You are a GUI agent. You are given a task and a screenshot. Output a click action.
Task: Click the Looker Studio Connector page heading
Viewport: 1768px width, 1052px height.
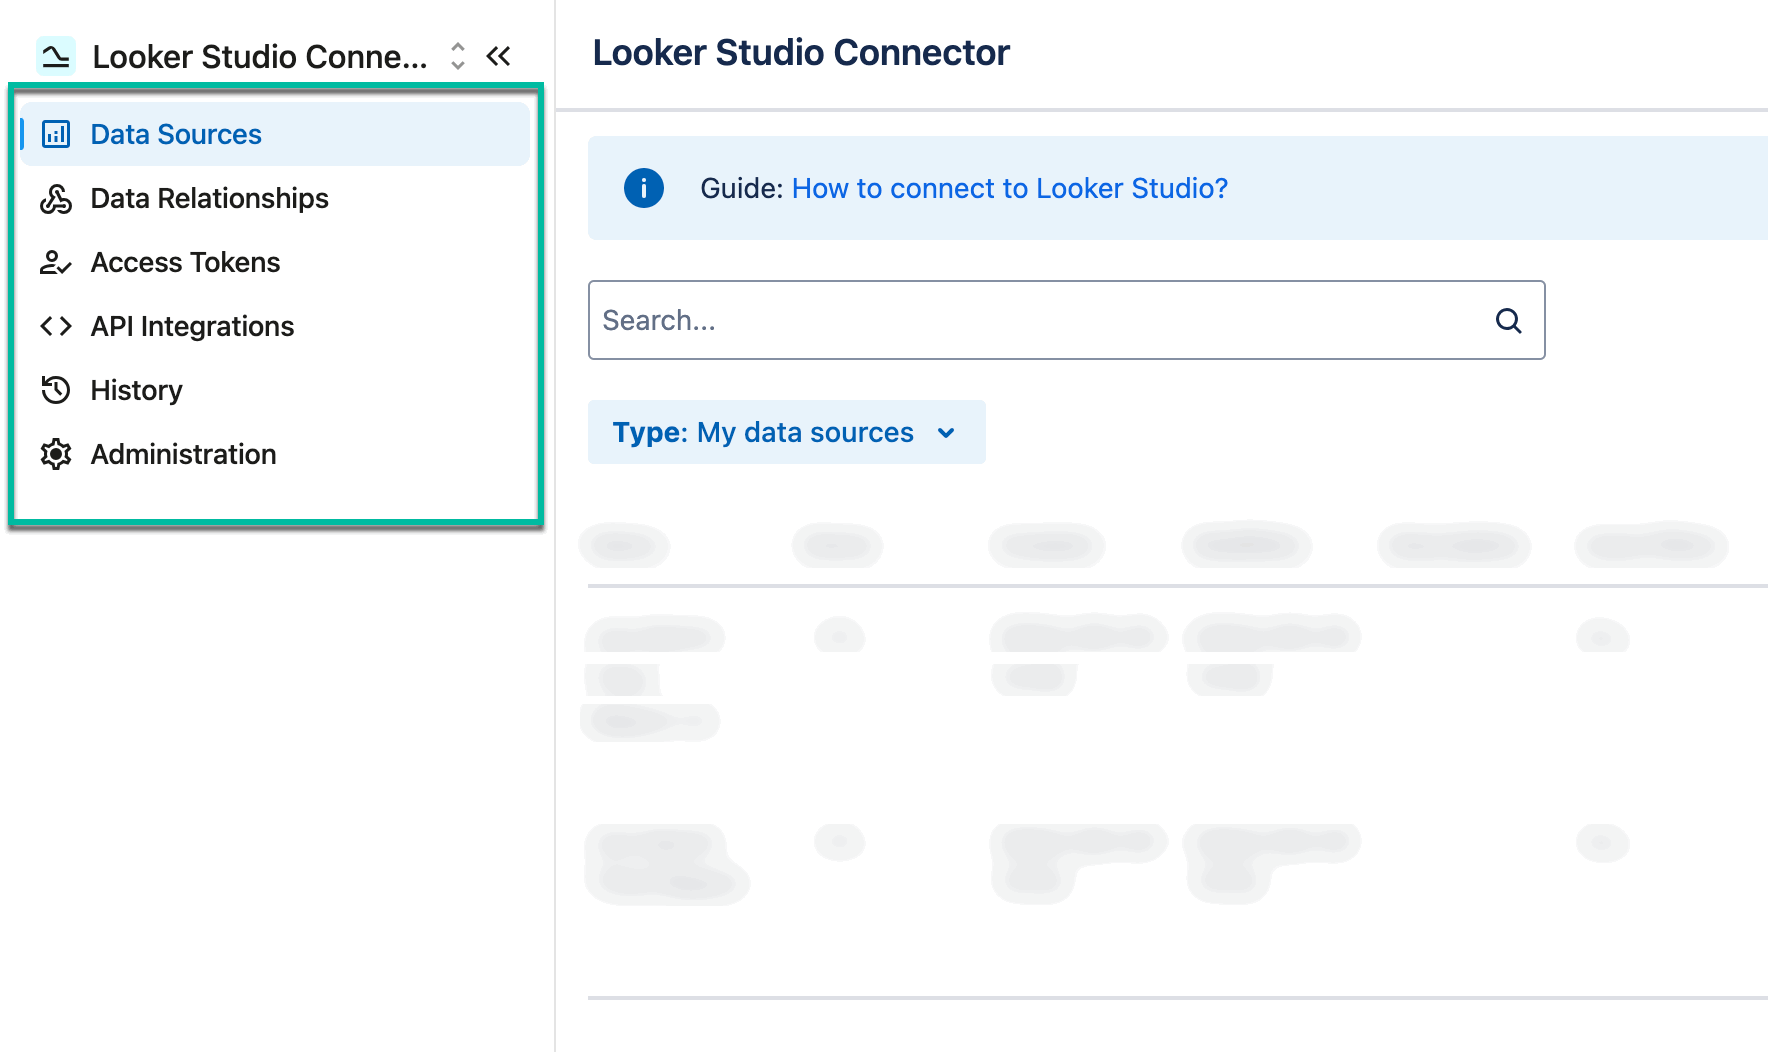[x=800, y=52]
